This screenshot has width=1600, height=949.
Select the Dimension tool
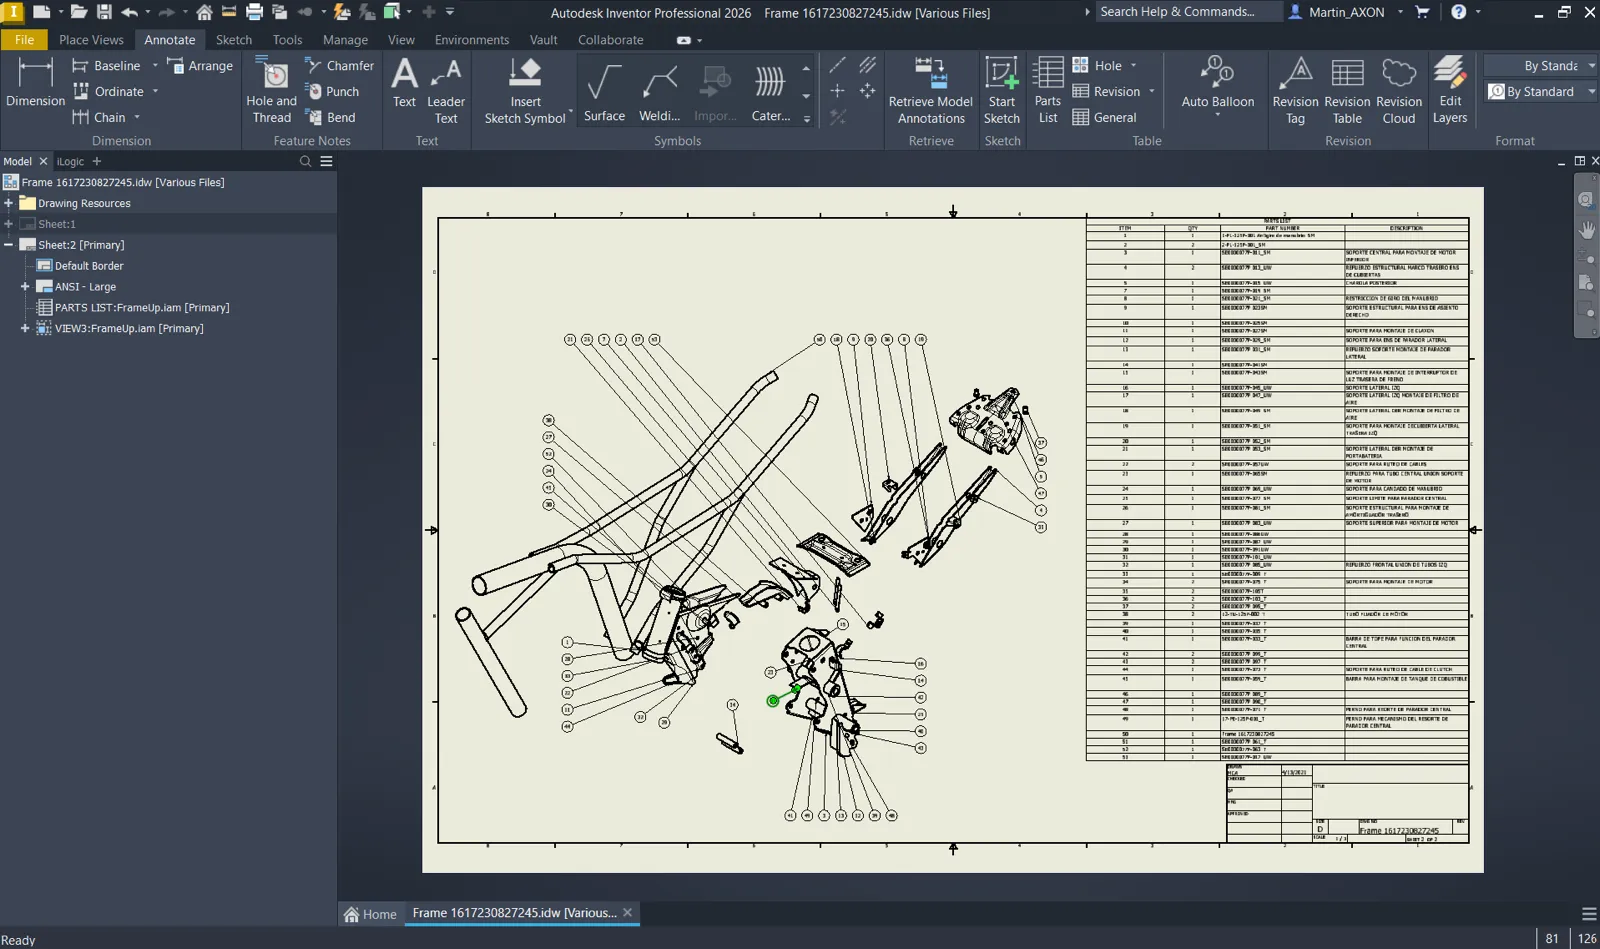click(35, 83)
